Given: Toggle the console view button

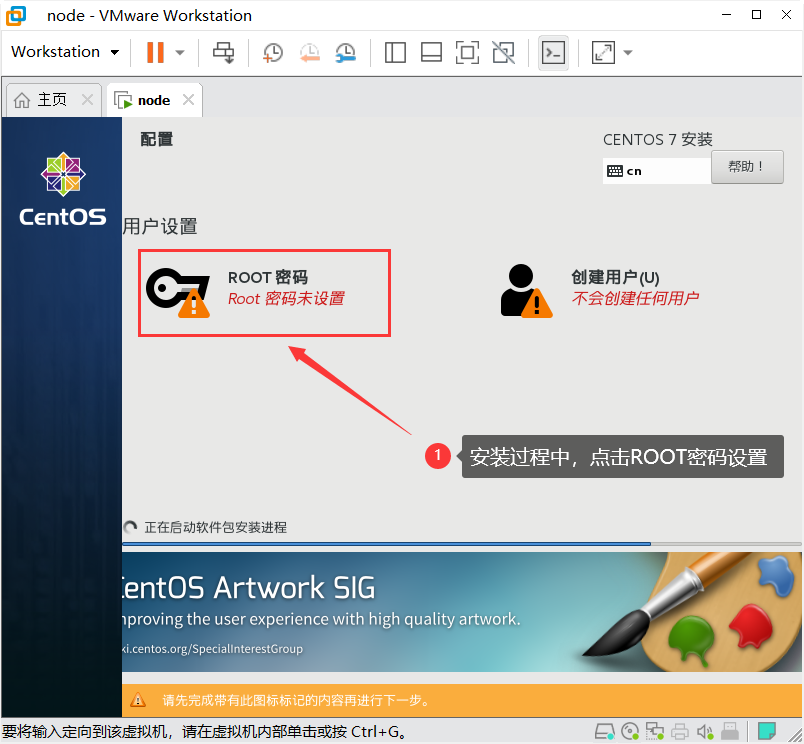Looking at the screenshot, I should 553,52.
